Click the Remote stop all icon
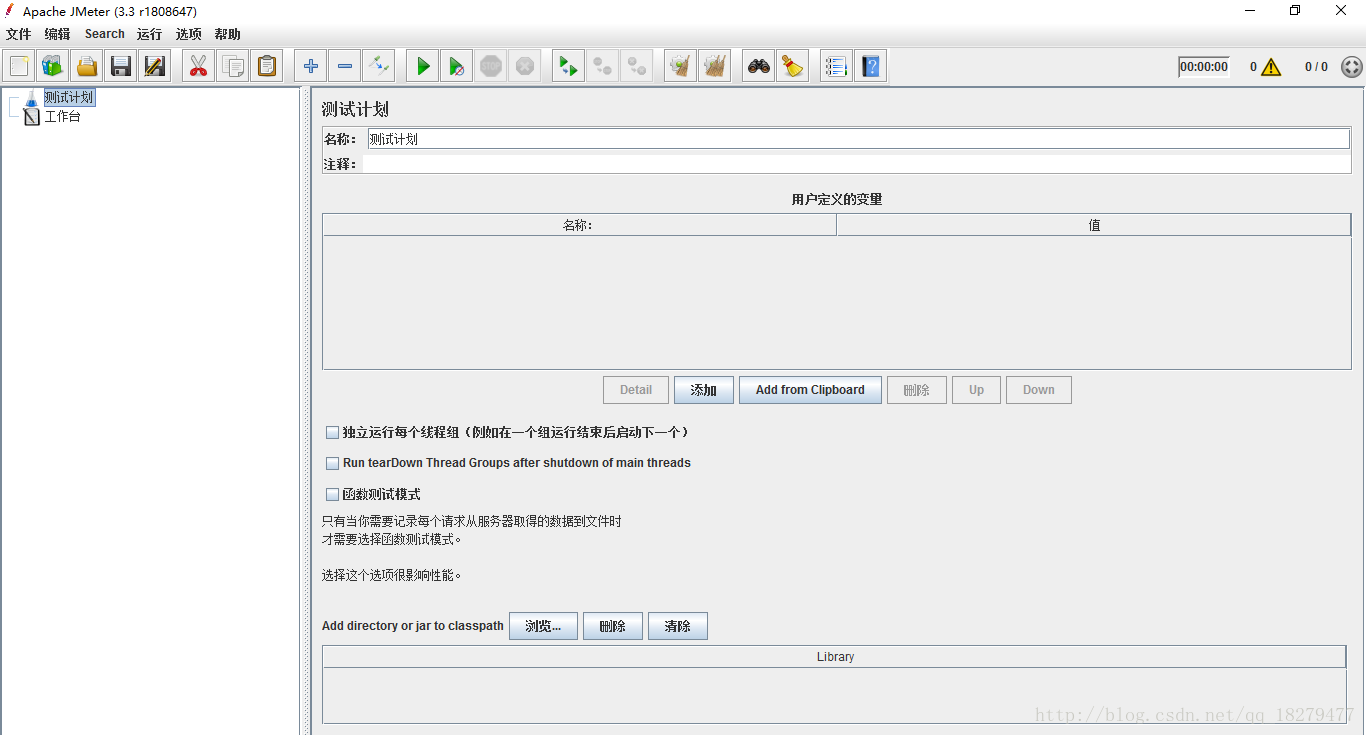Image resolution: width=1366 pixels, height=735 pixels. click(x=603, y=66)
